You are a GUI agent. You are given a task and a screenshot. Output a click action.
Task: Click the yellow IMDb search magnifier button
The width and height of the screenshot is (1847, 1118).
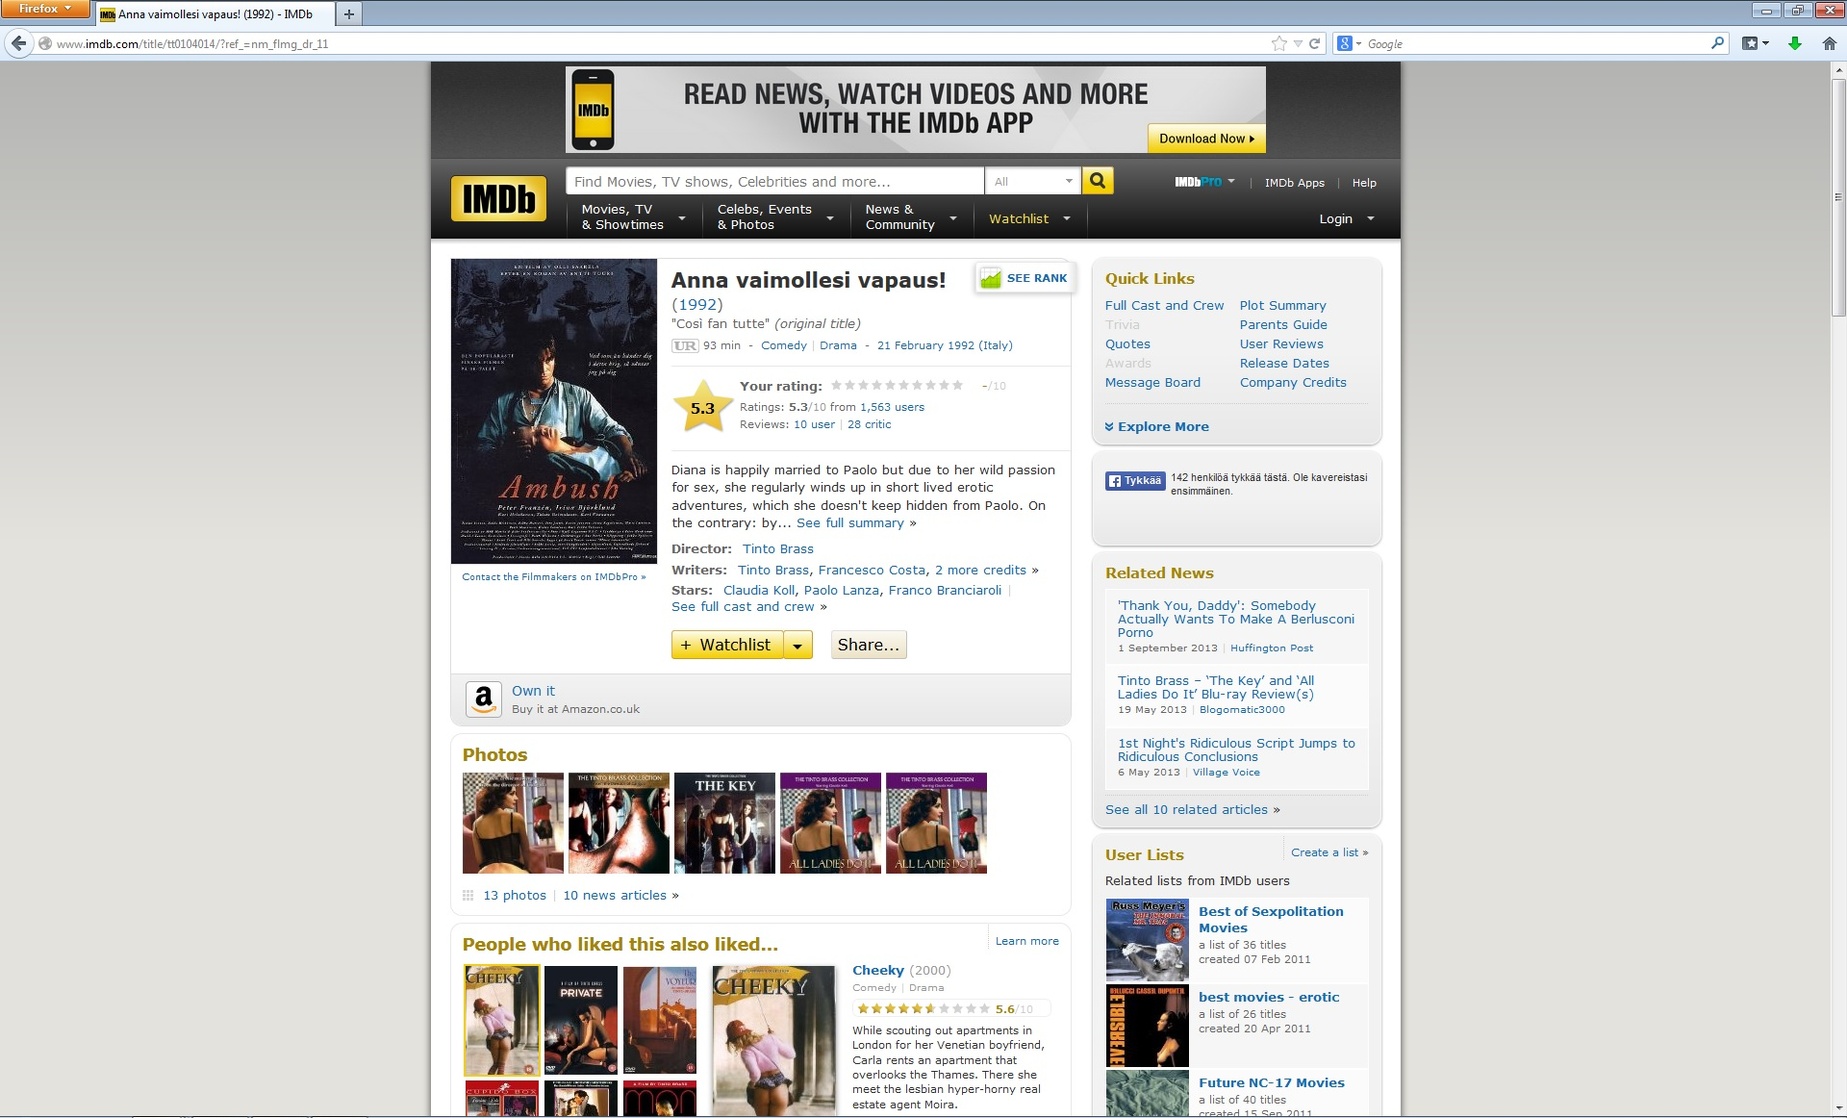click(1097, 181)
